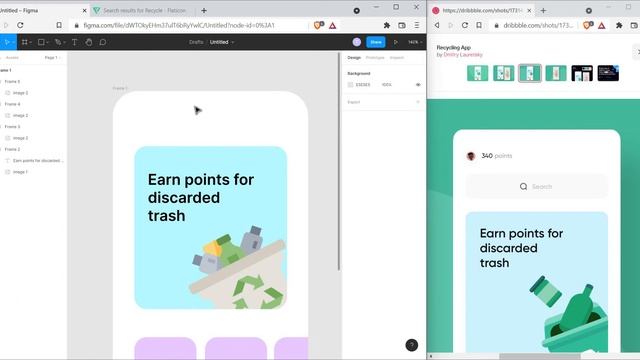Open first Dribbble shot thumbnail
The height and width of the screenshot is (360, 640).
pos(478,73)
